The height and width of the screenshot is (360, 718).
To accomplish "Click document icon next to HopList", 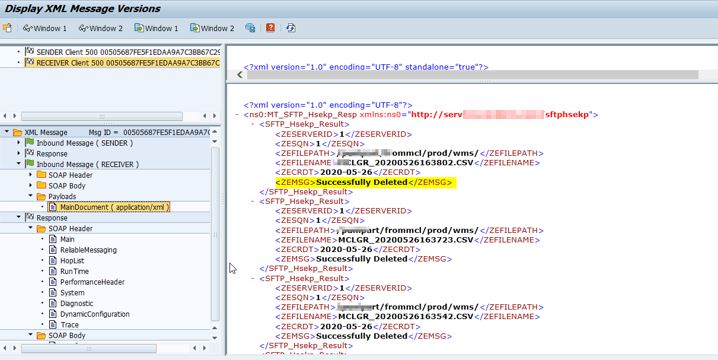I will tap(53, 260).
